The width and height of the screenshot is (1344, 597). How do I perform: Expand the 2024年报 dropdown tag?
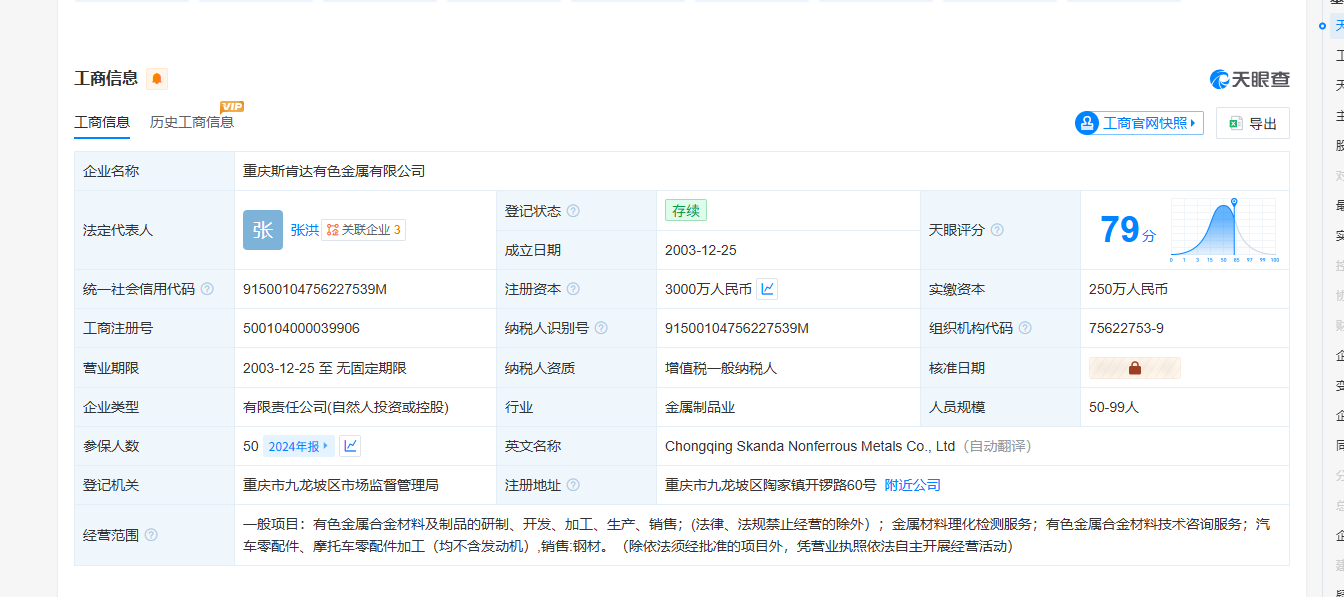click(x=299, y=446)
